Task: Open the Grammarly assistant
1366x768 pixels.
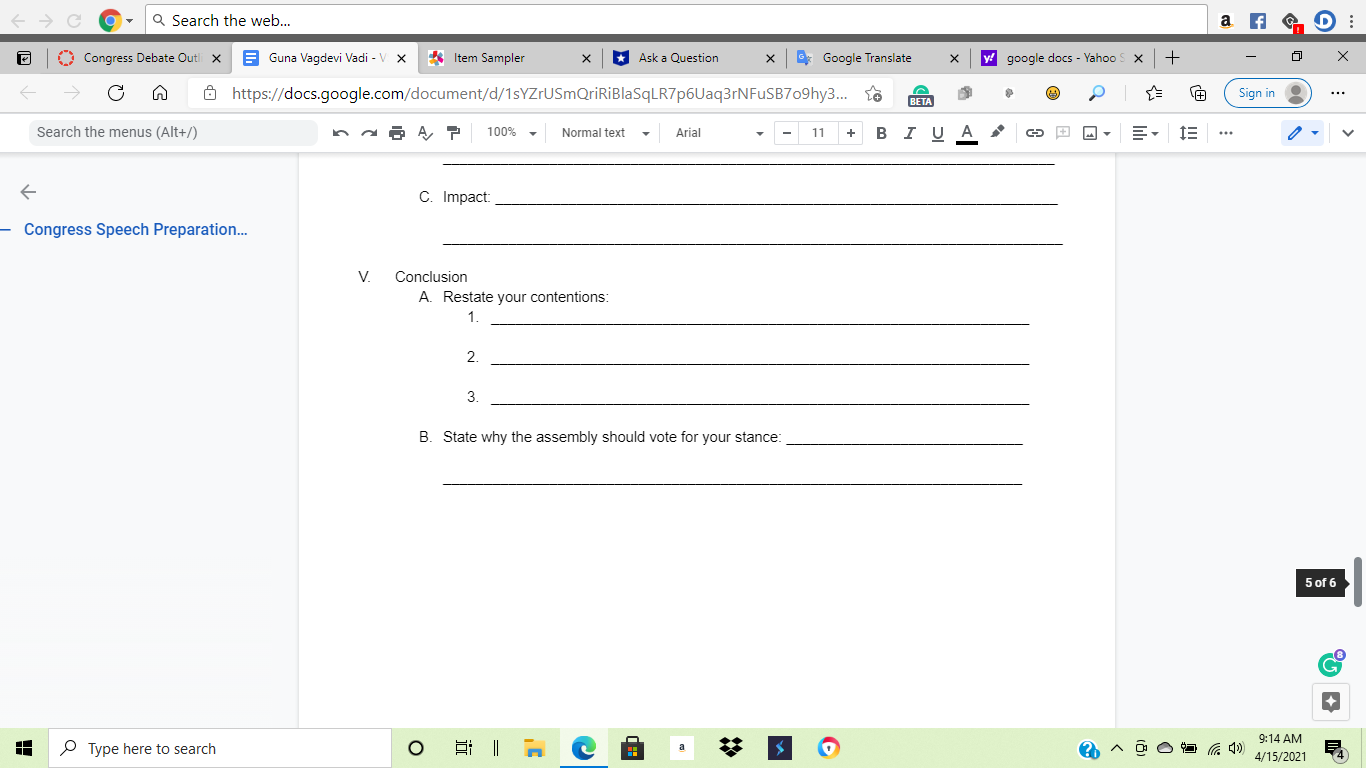Action: coord(1330,662)
